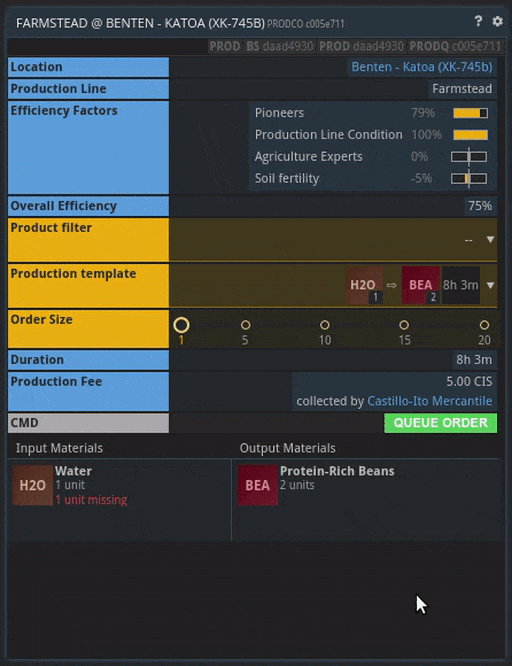Open the Benten - Katoa (XK-745b) location link
This screenshot has height=666, width=512.
coord(421,67)
